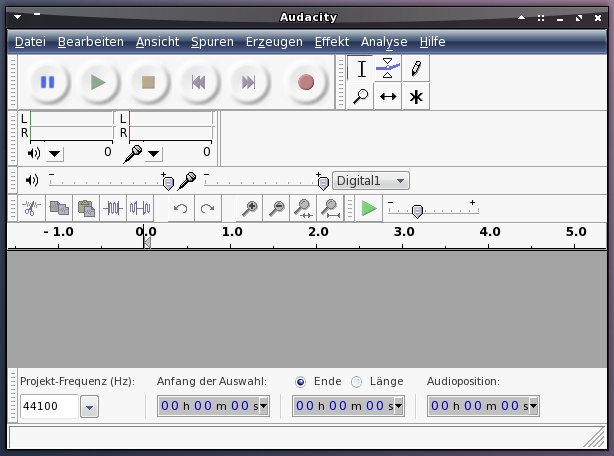Click the Trim audio outside selection icon
Screen dimensions: 614x456
click(x=113, y=208)
